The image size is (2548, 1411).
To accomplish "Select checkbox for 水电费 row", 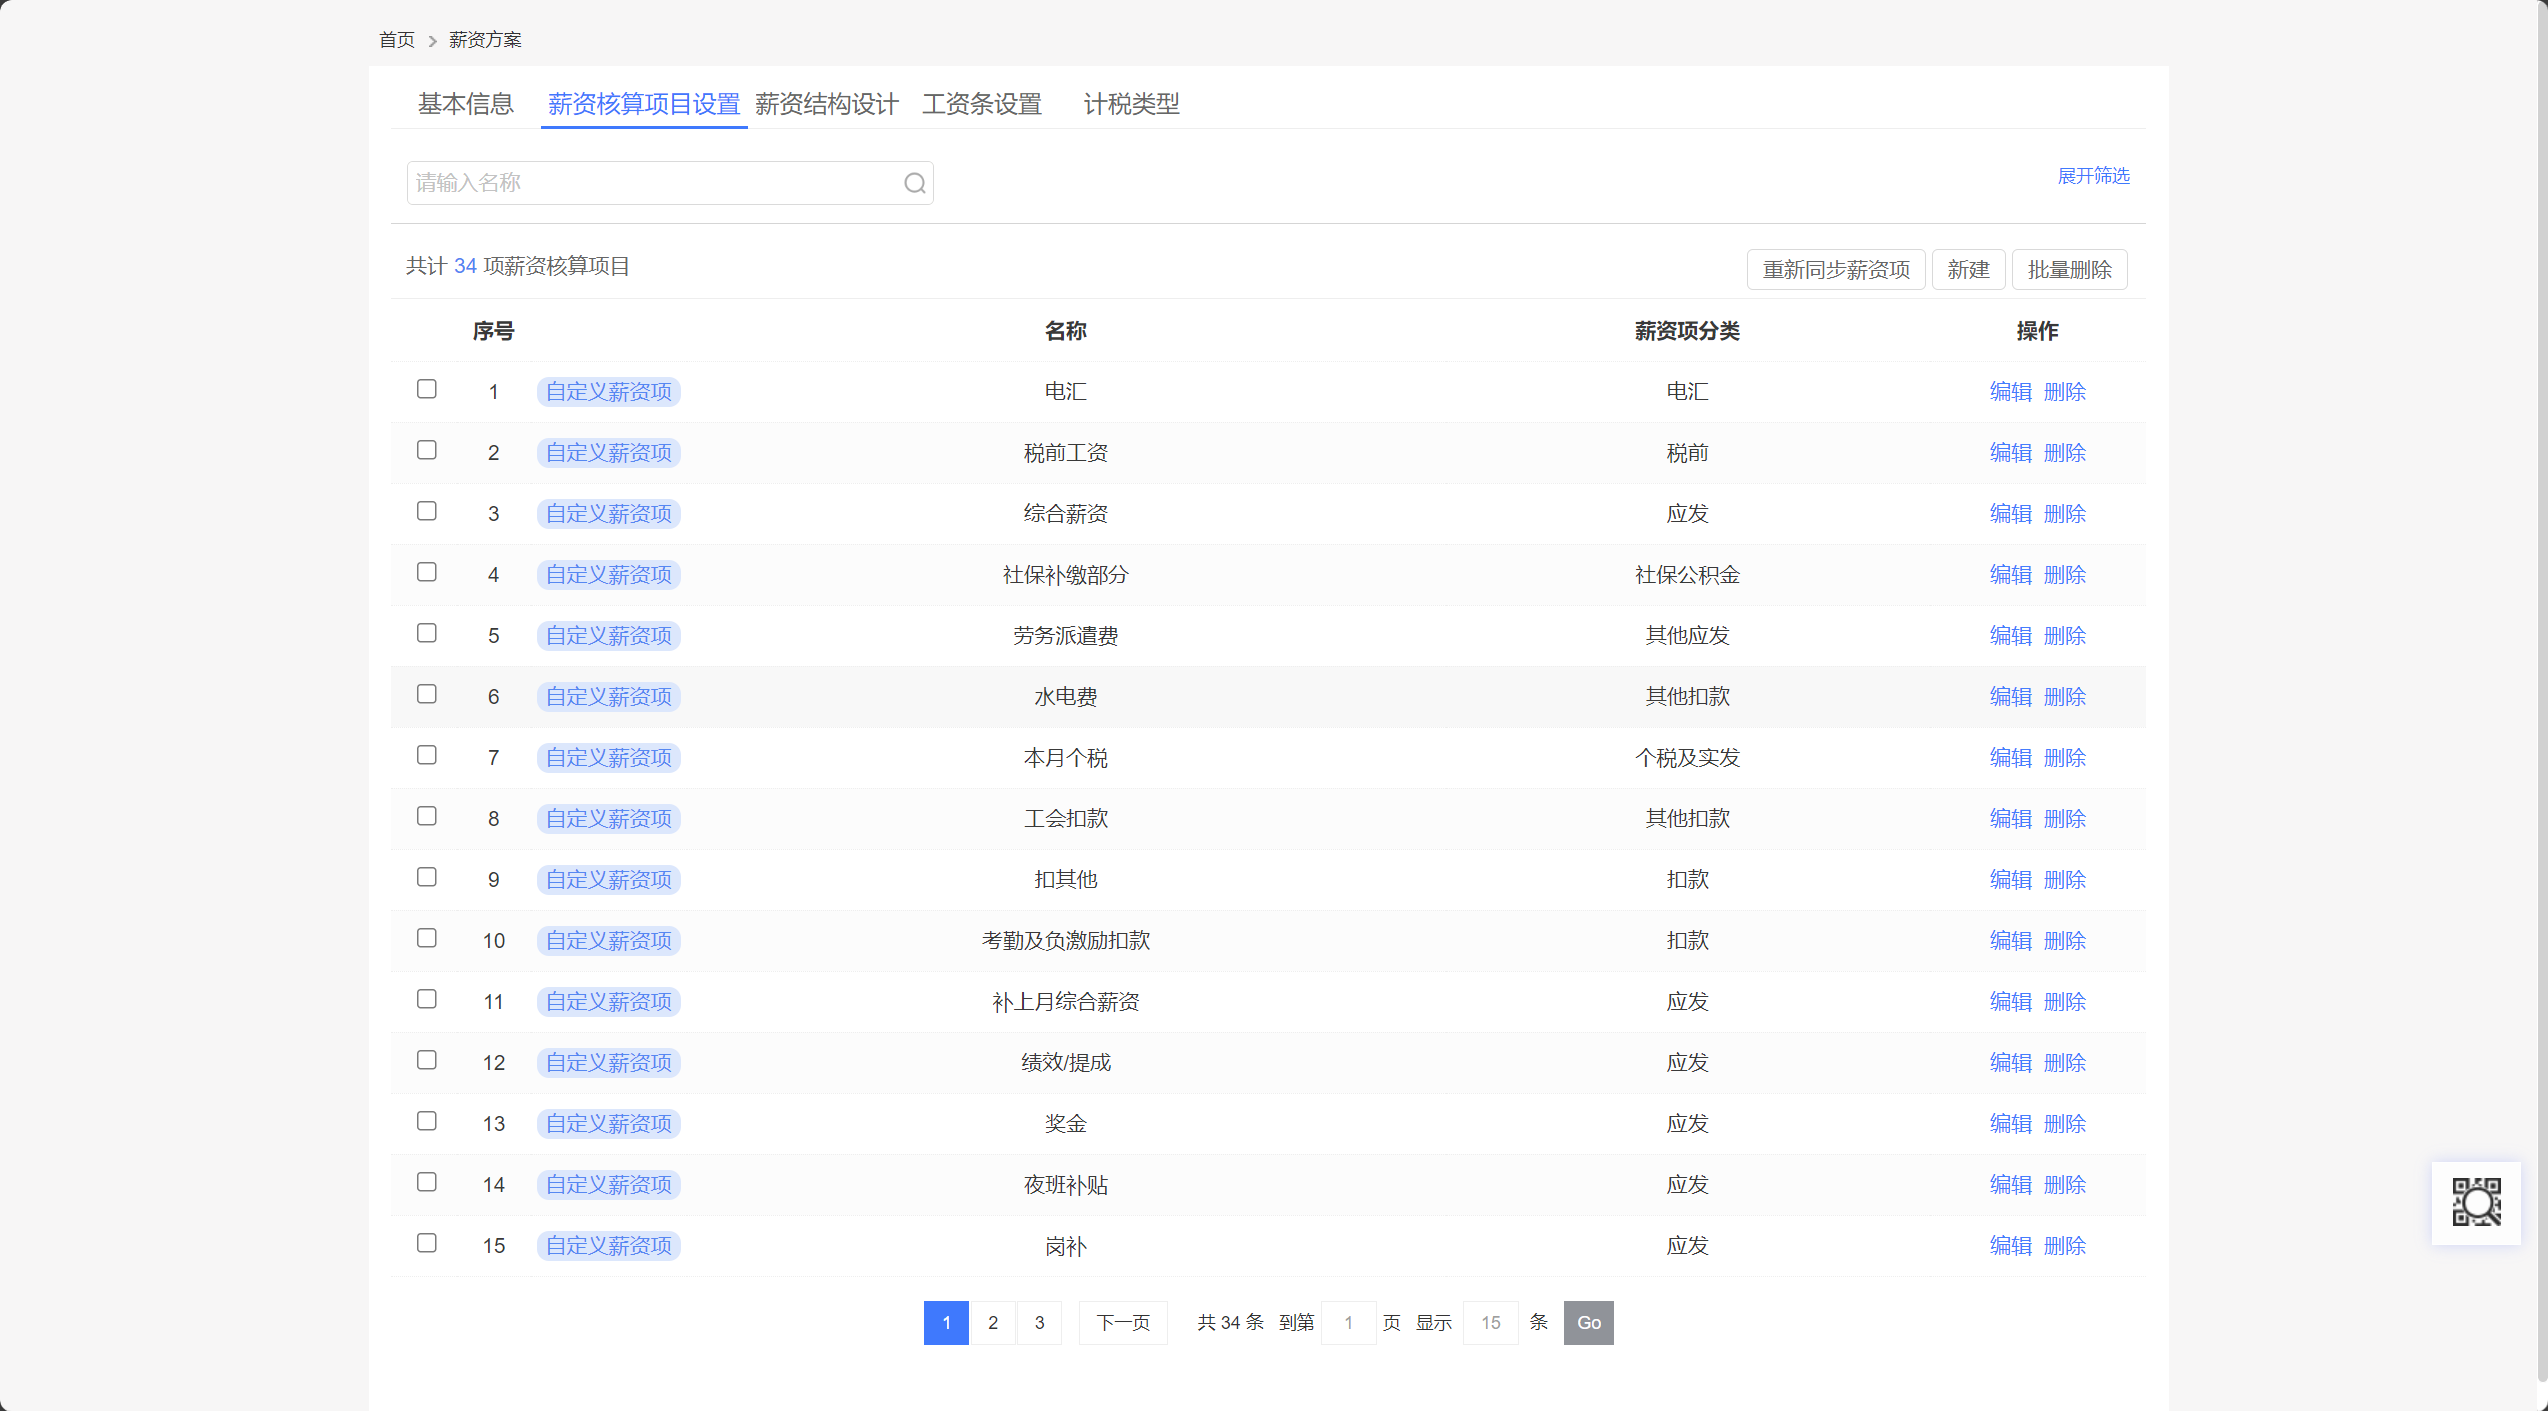I will coord(427,694).
